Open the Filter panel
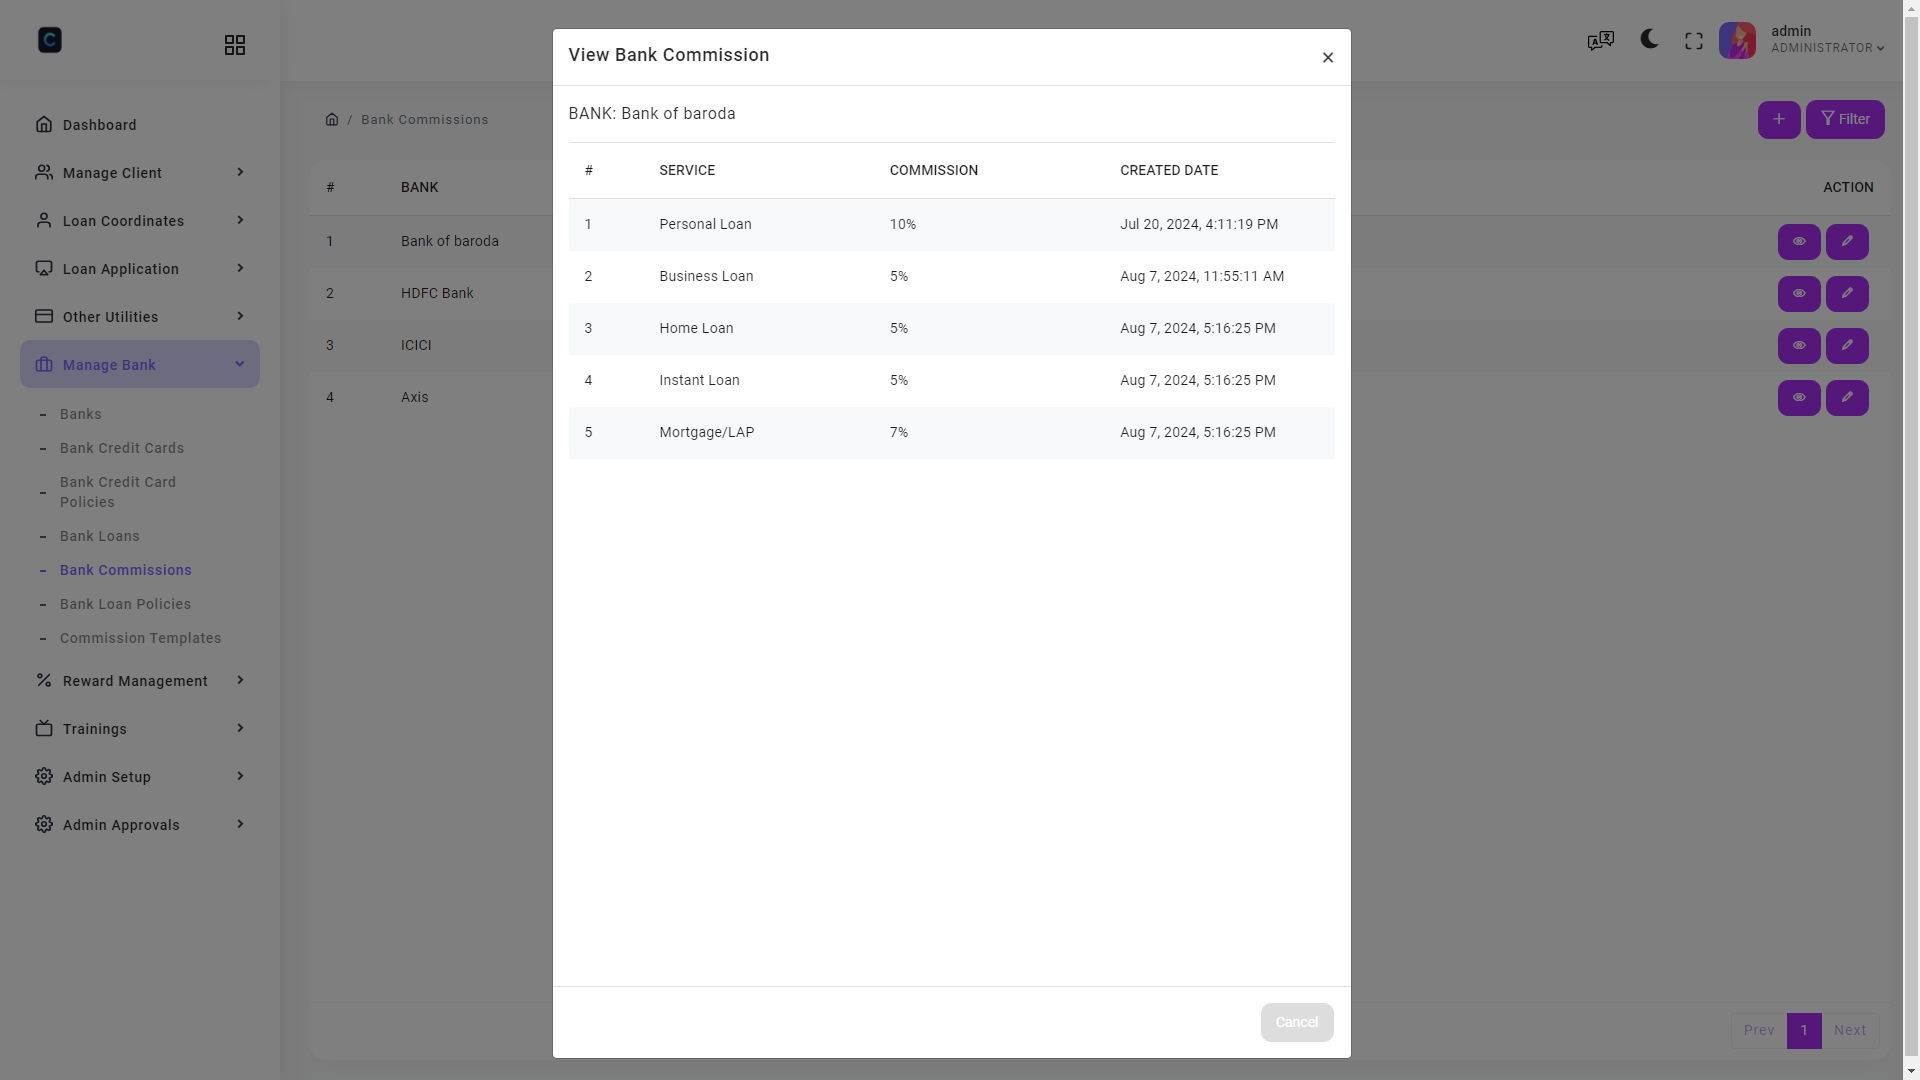 [1845, 119]
